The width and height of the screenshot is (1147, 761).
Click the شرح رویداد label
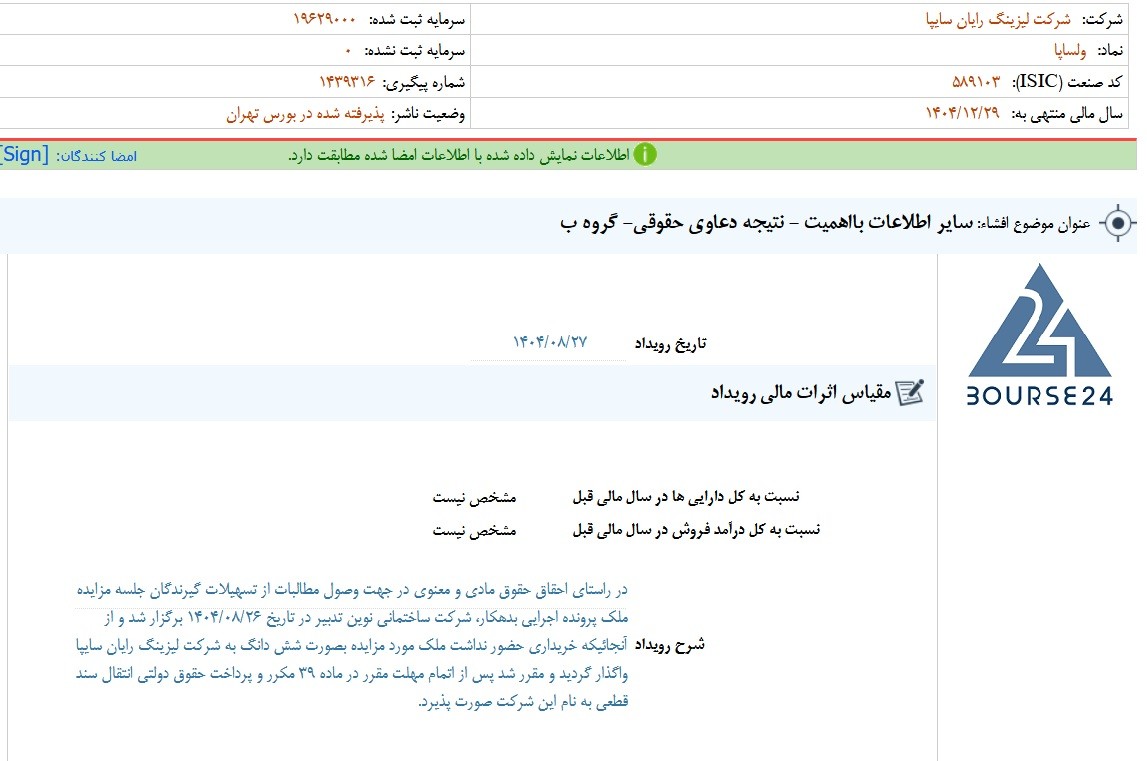pyautogui.click(x=669, y=645)
